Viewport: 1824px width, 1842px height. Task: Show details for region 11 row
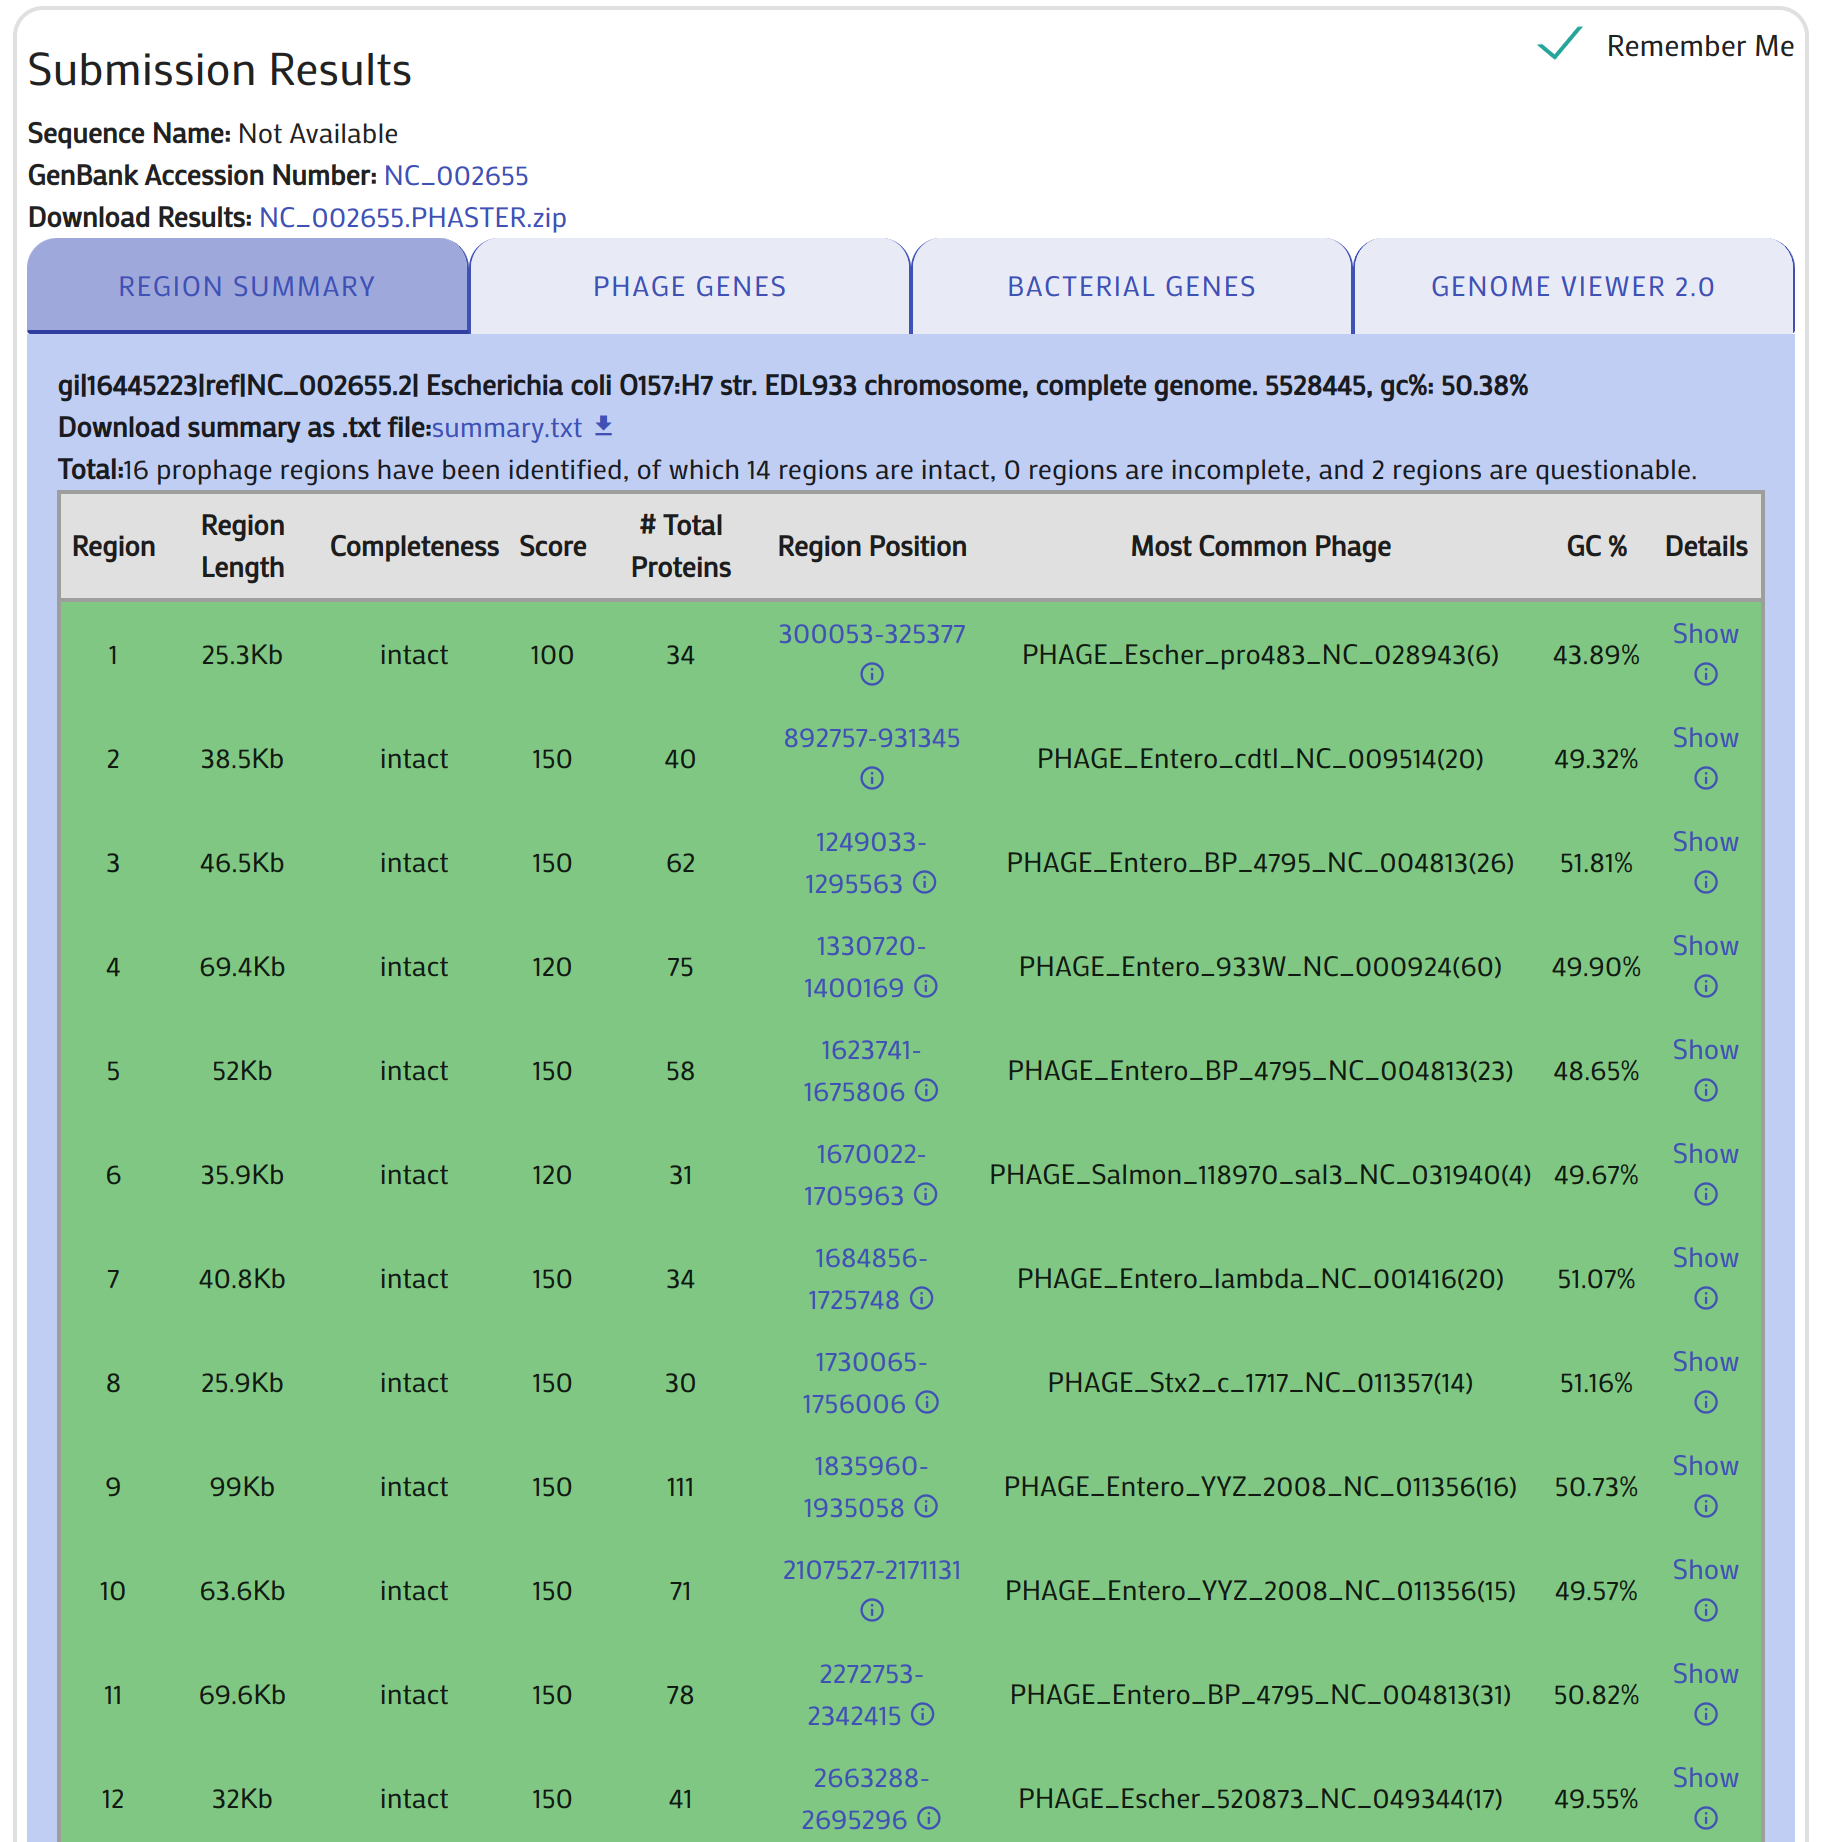(x=1705, y=1674)
